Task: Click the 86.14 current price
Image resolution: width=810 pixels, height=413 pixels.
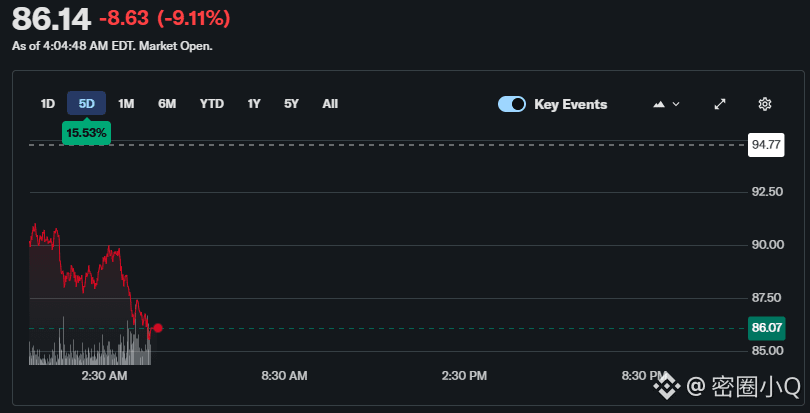Action: click(51, 19)
